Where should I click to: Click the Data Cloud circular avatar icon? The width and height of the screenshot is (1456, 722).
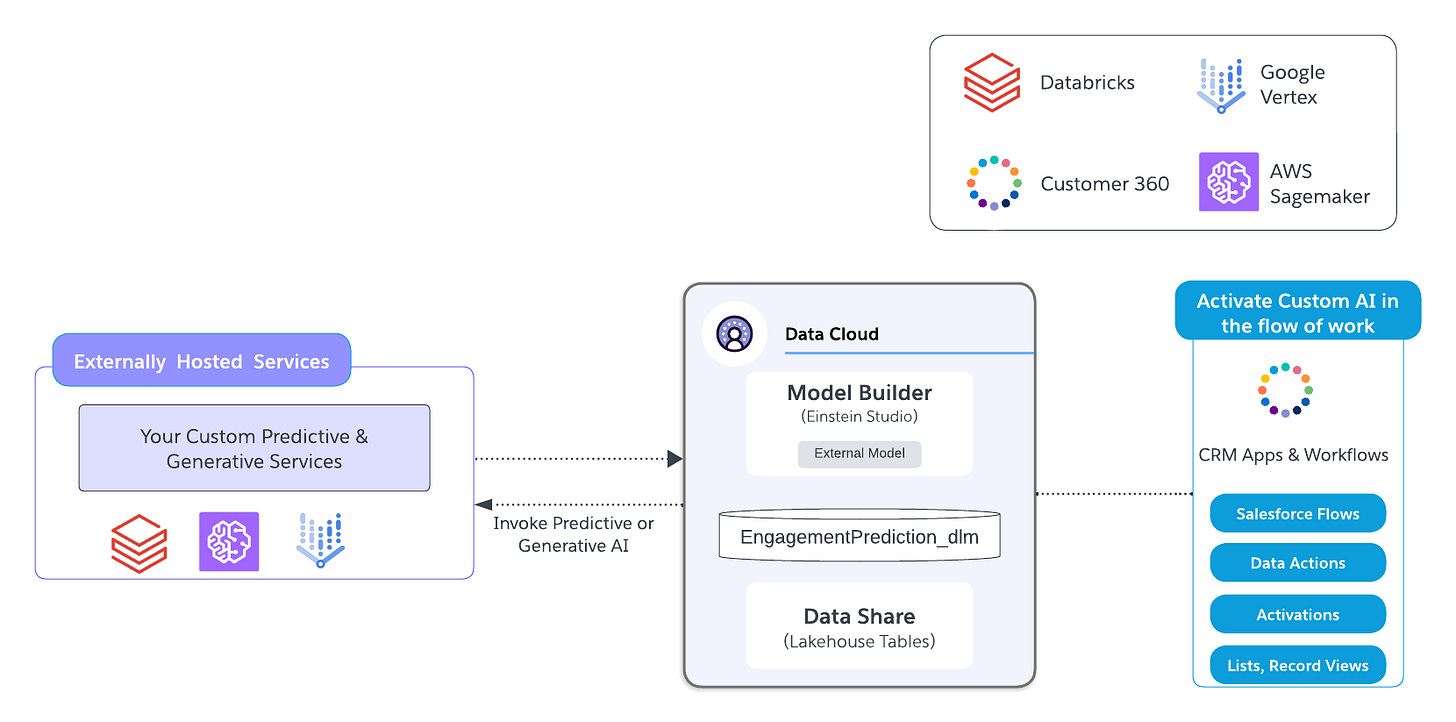click(734, 333)
